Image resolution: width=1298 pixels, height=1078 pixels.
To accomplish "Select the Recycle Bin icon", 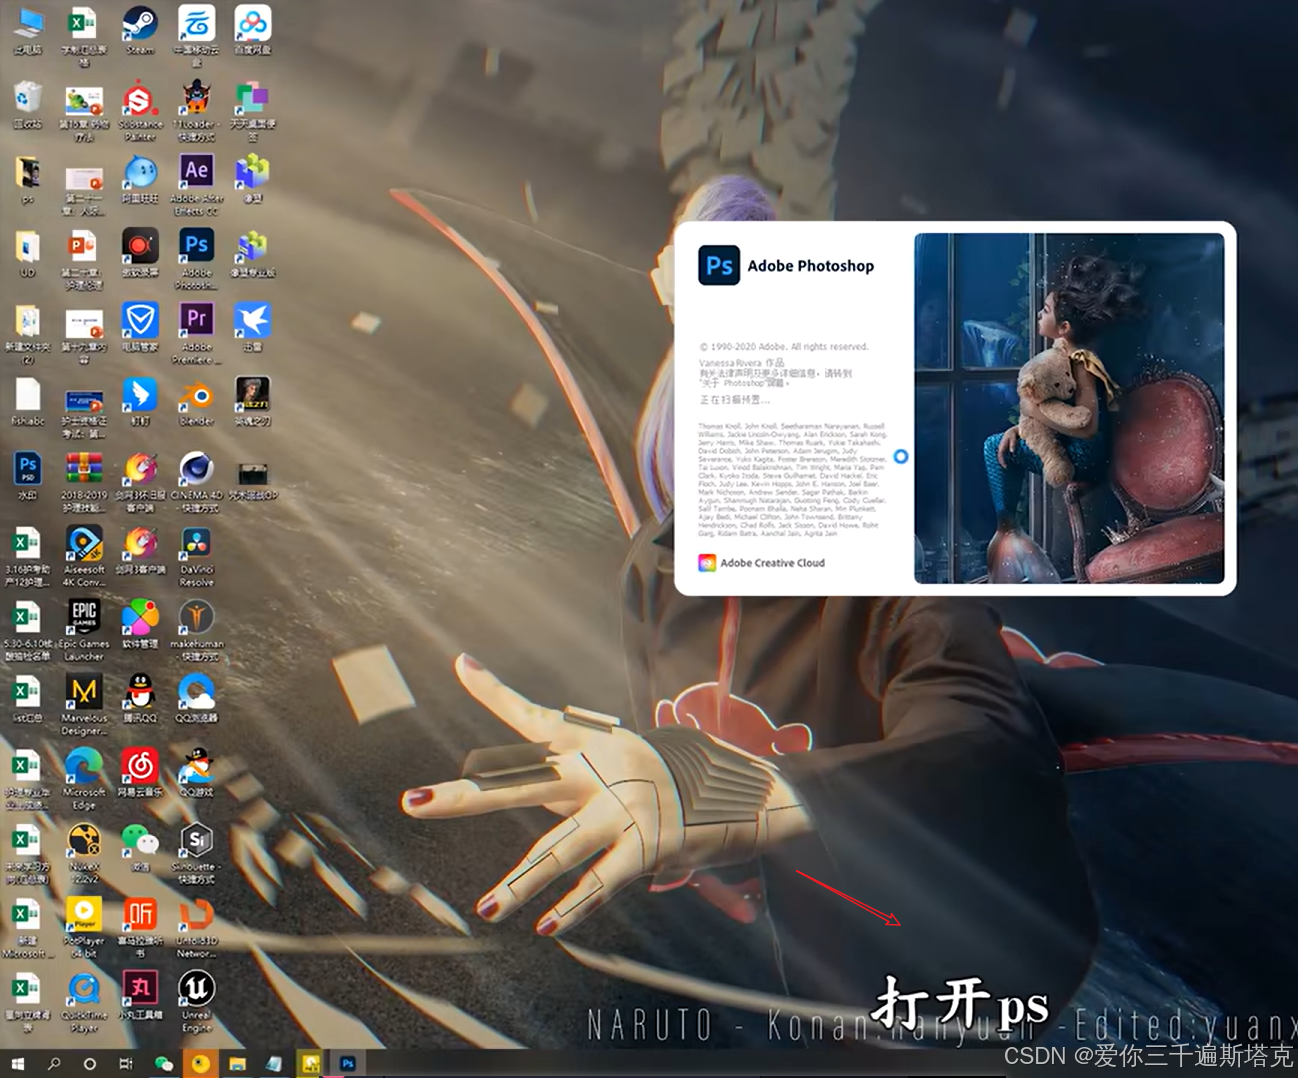I will 28,104.
